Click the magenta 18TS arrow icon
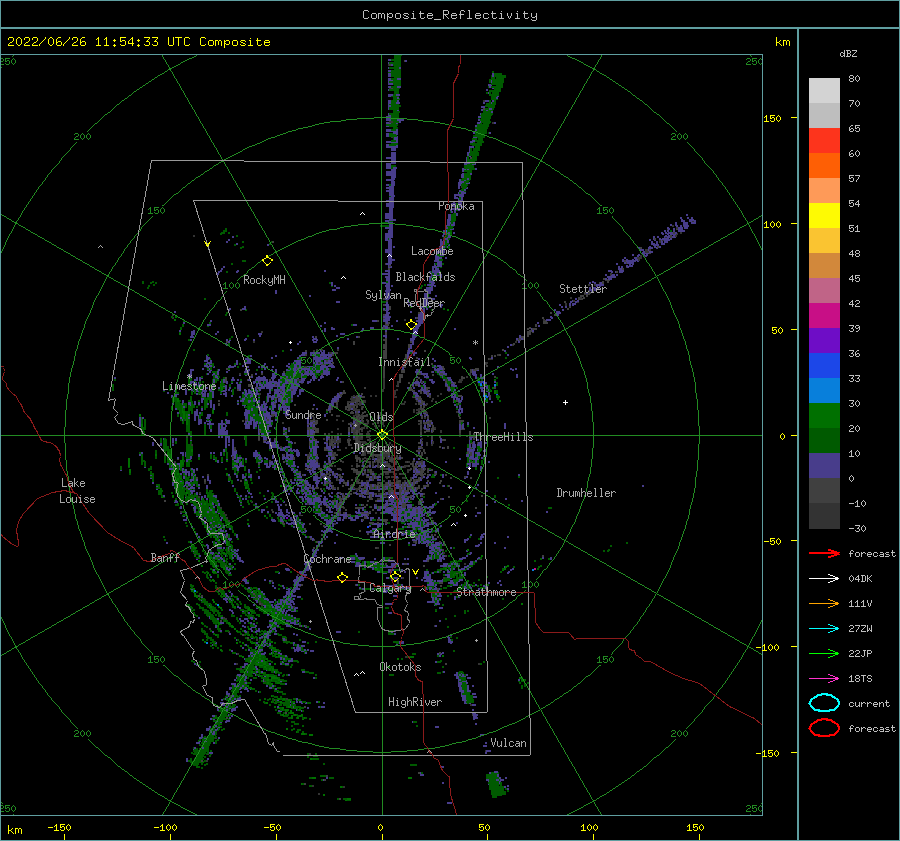The image size is (900, 841). click(x=824, y=679)
